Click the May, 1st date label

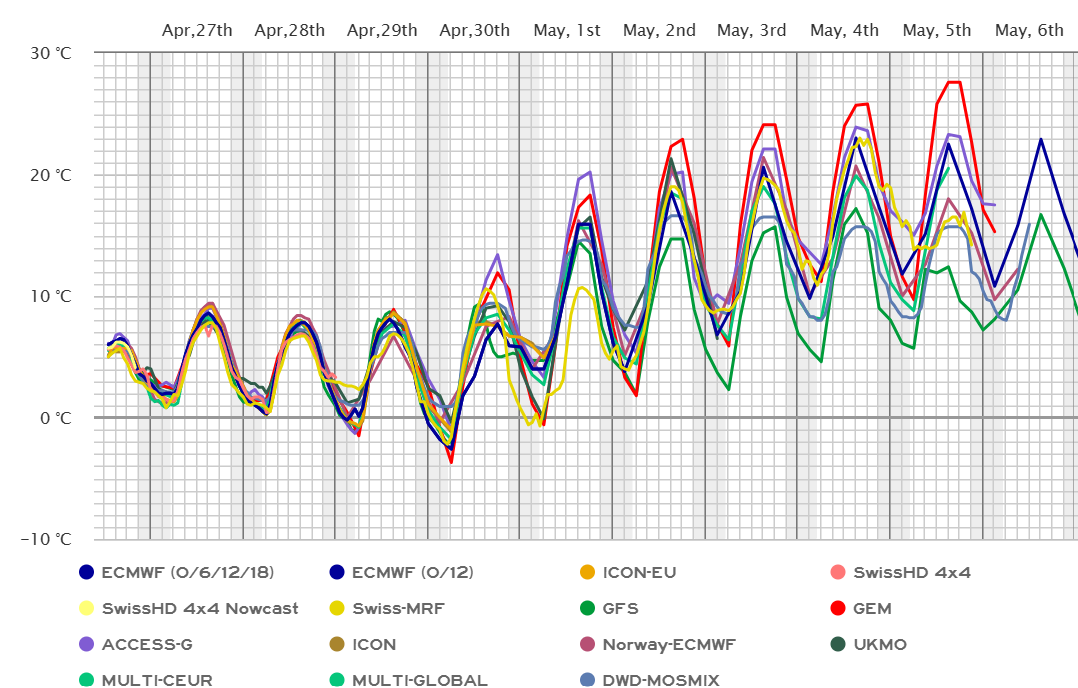tap(567, 30)
